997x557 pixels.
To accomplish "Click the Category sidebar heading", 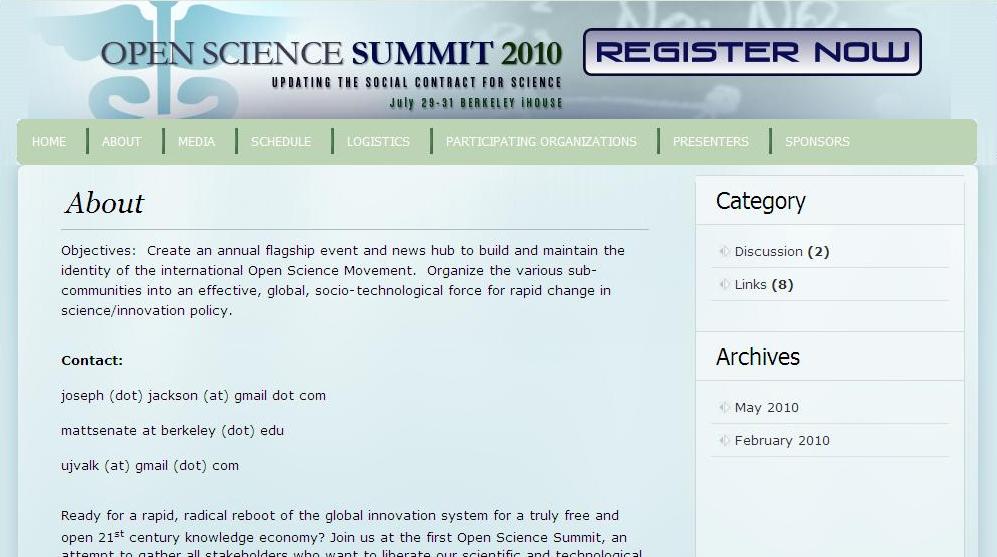I will click(x=760, y=202).
